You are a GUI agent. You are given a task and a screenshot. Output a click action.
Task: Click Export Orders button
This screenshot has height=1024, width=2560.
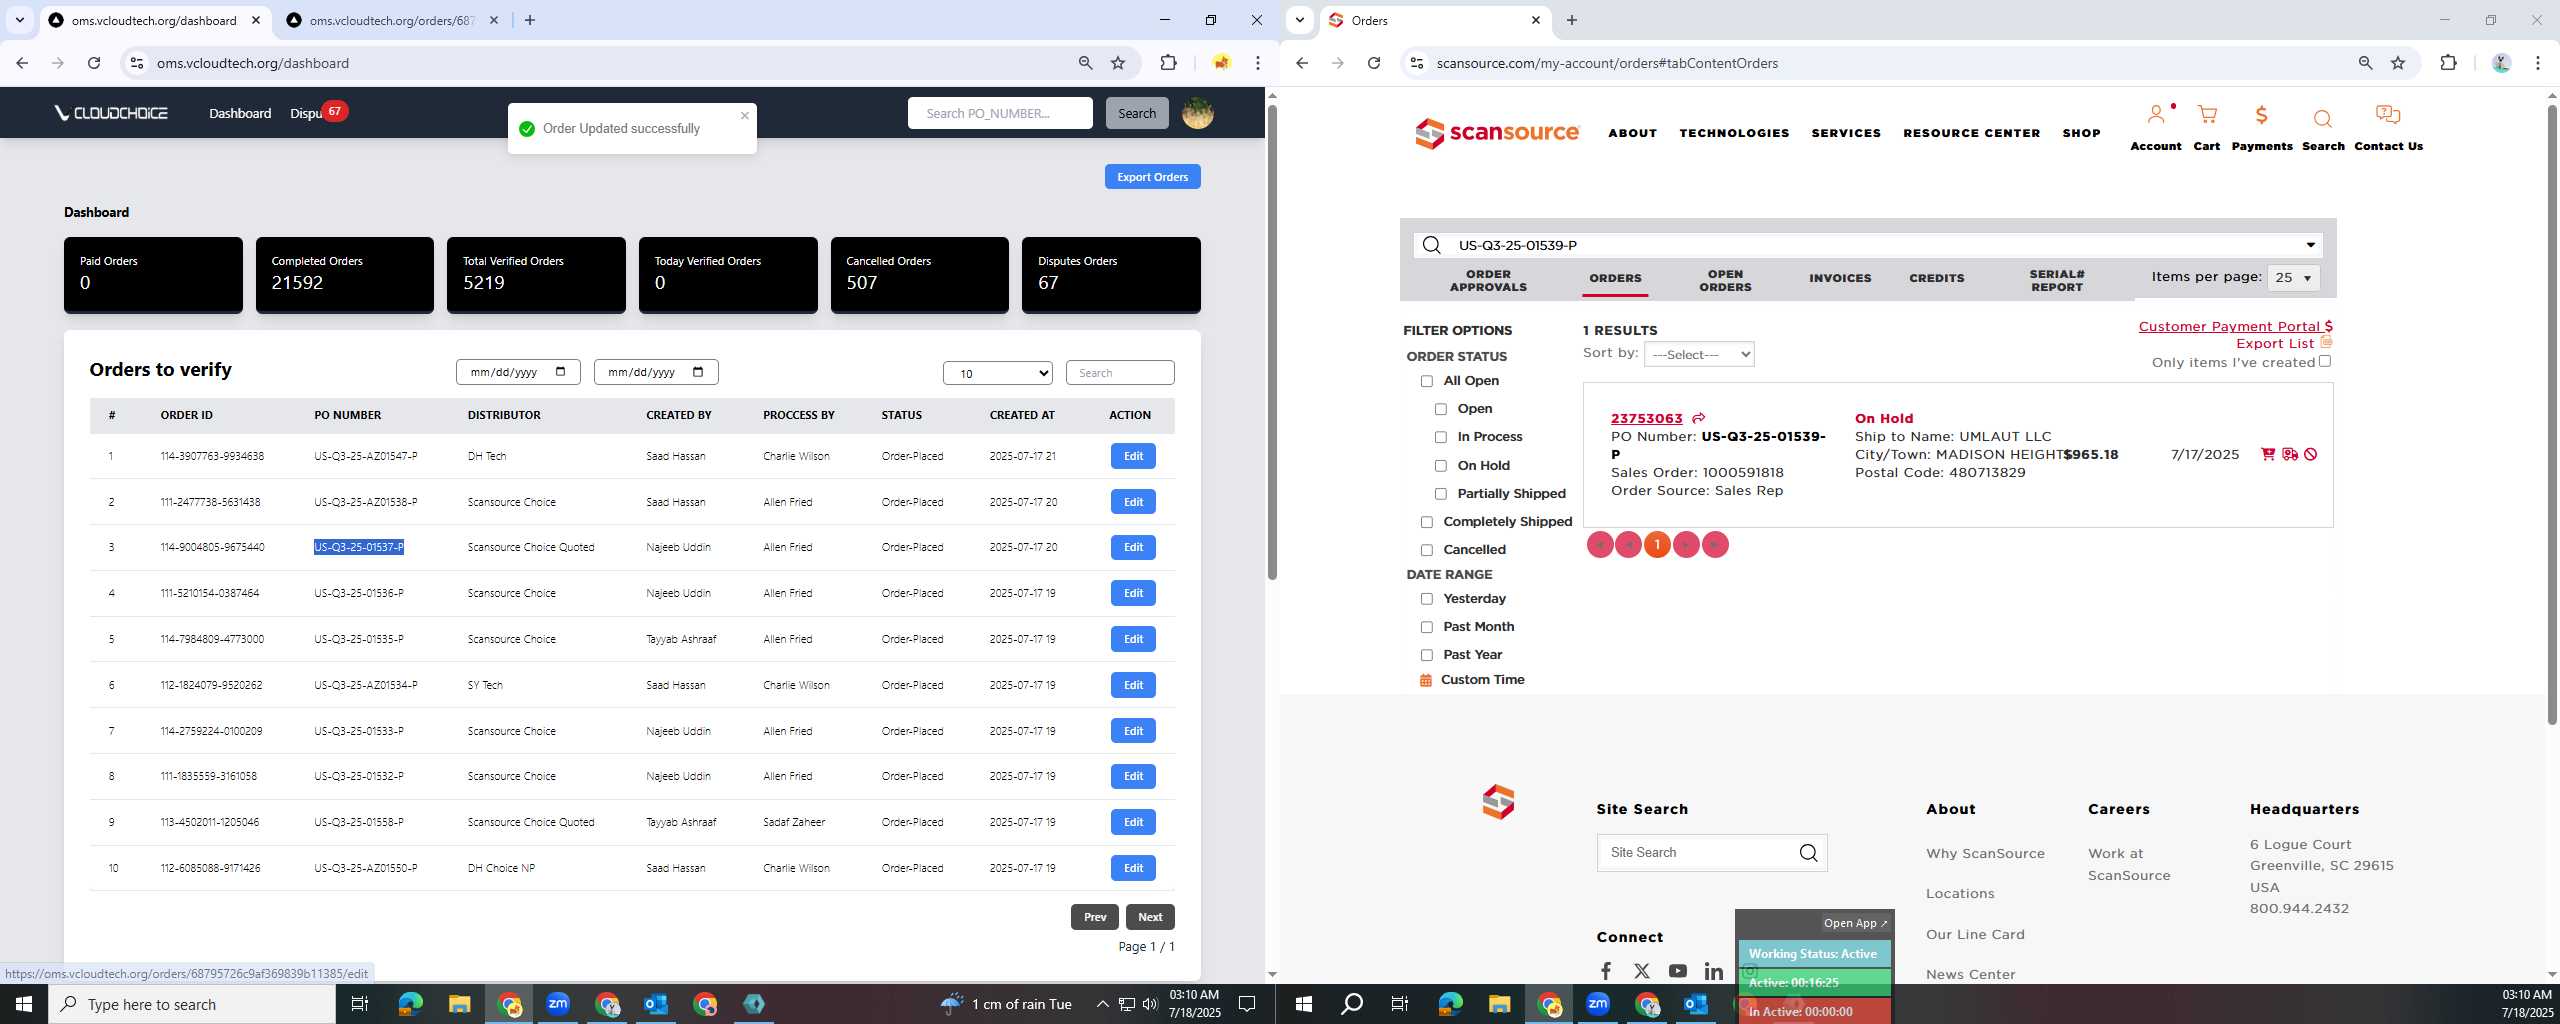tap(1152, 177)
